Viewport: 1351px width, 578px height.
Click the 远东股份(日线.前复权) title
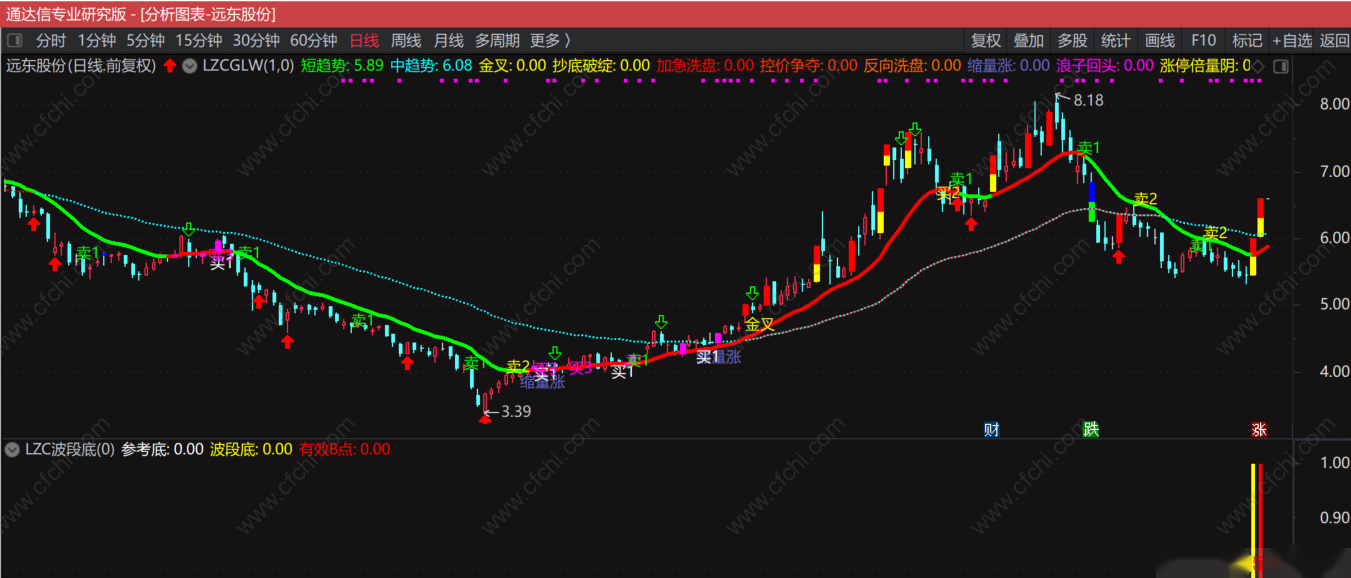81,66
